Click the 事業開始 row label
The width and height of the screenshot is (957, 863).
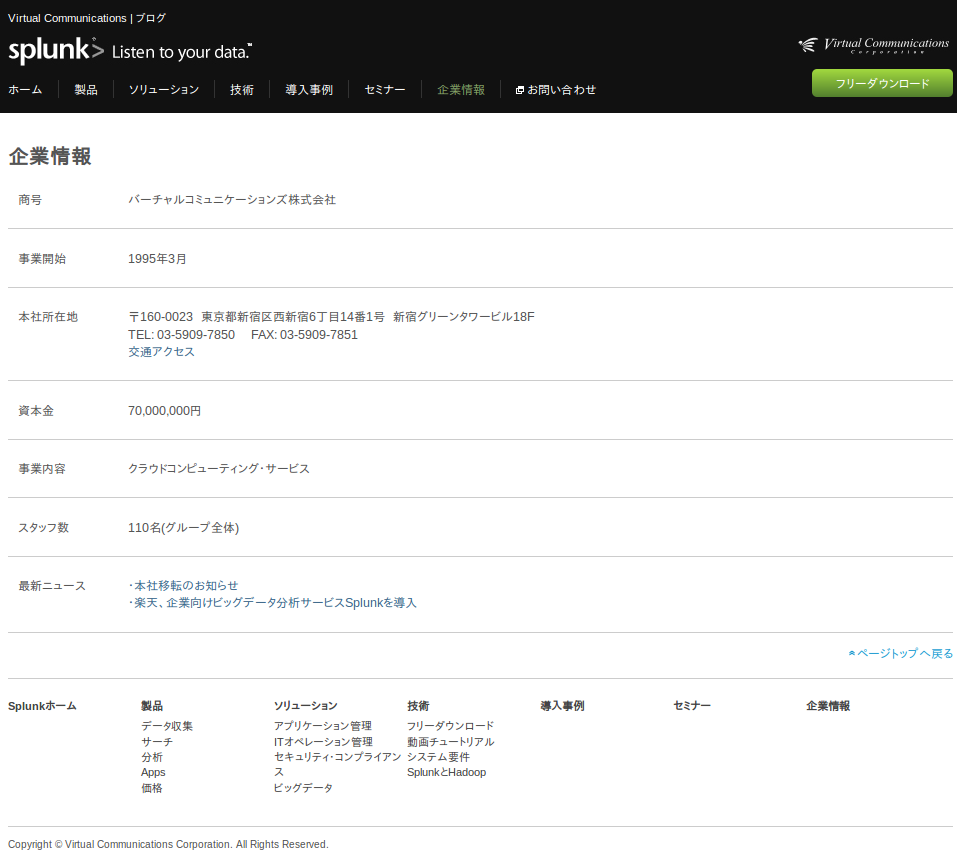coord(42,259)
